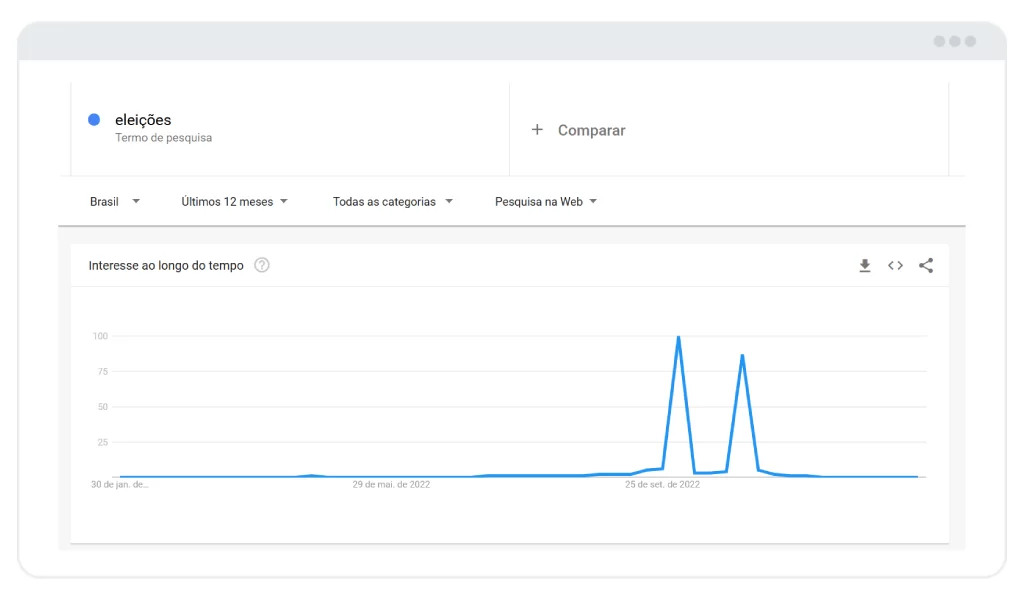Open help icon next to Interesse ao longo do tempo
The height and width of the screenshot is (600, 1024).
[x=262, y=265]
